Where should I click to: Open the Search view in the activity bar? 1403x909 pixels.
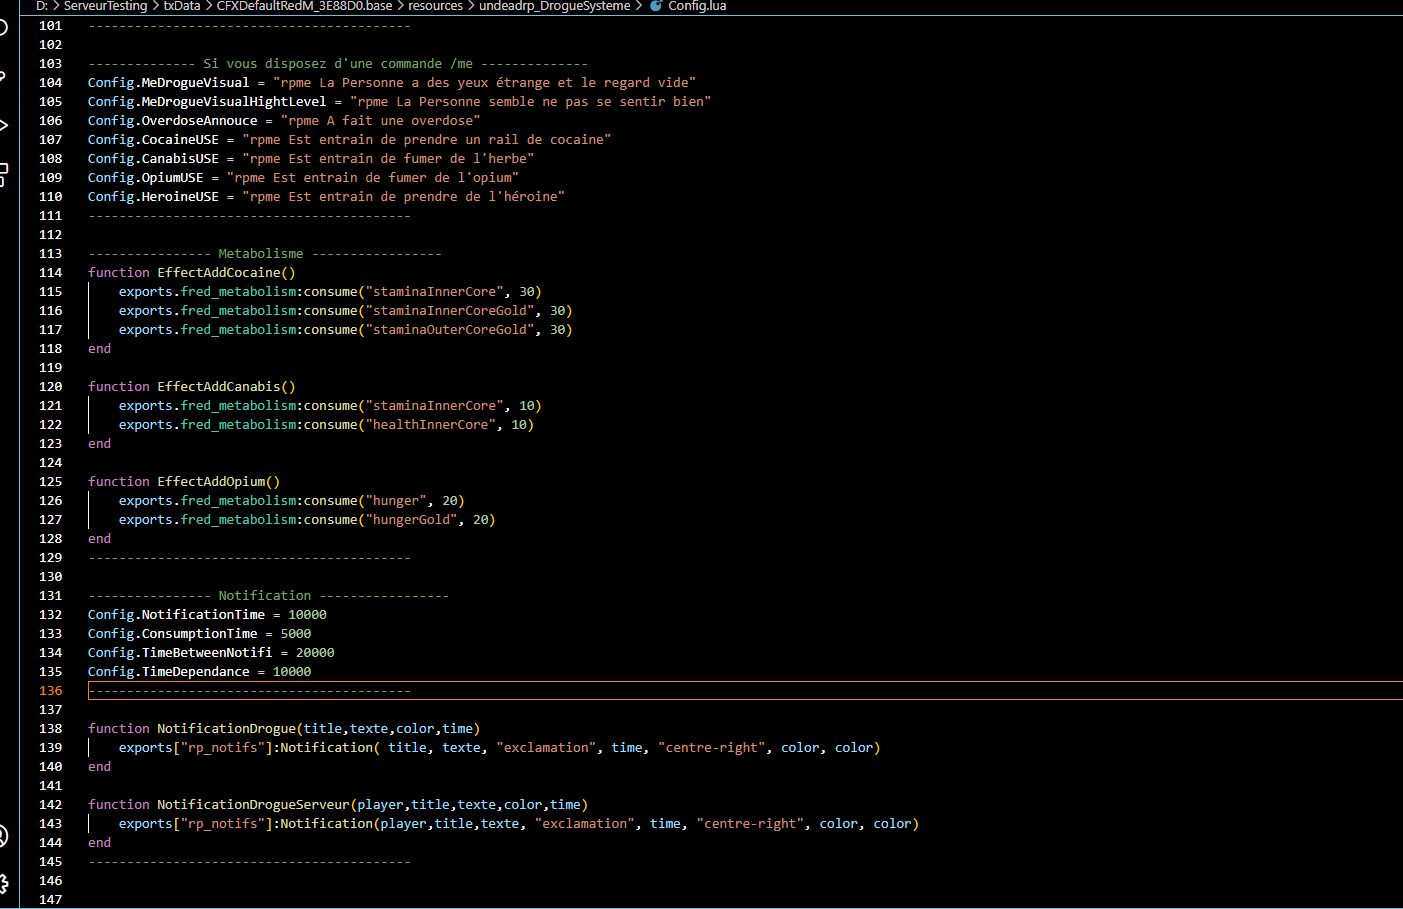[3, 27]
